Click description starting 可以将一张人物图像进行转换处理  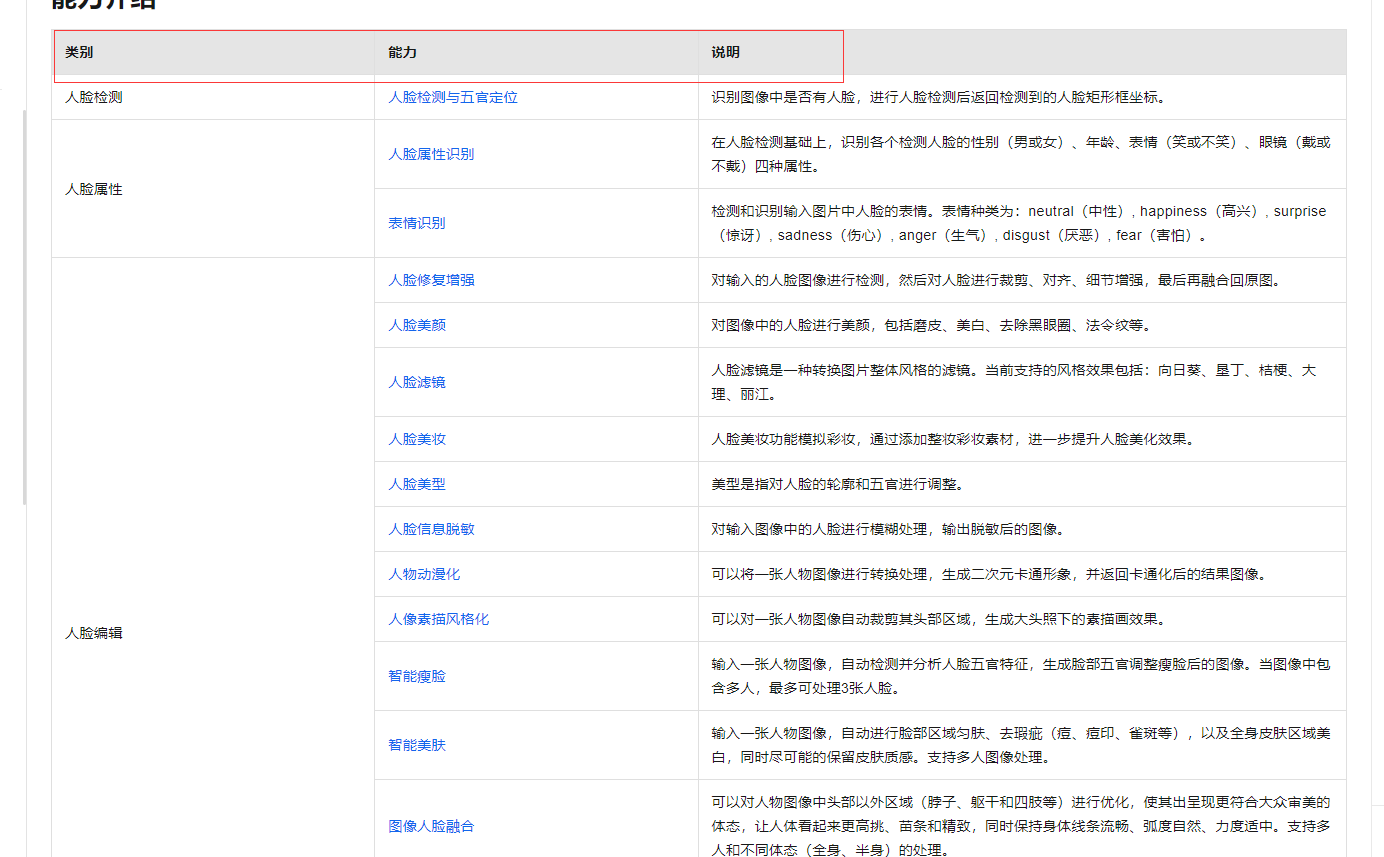tap(989, 574)
